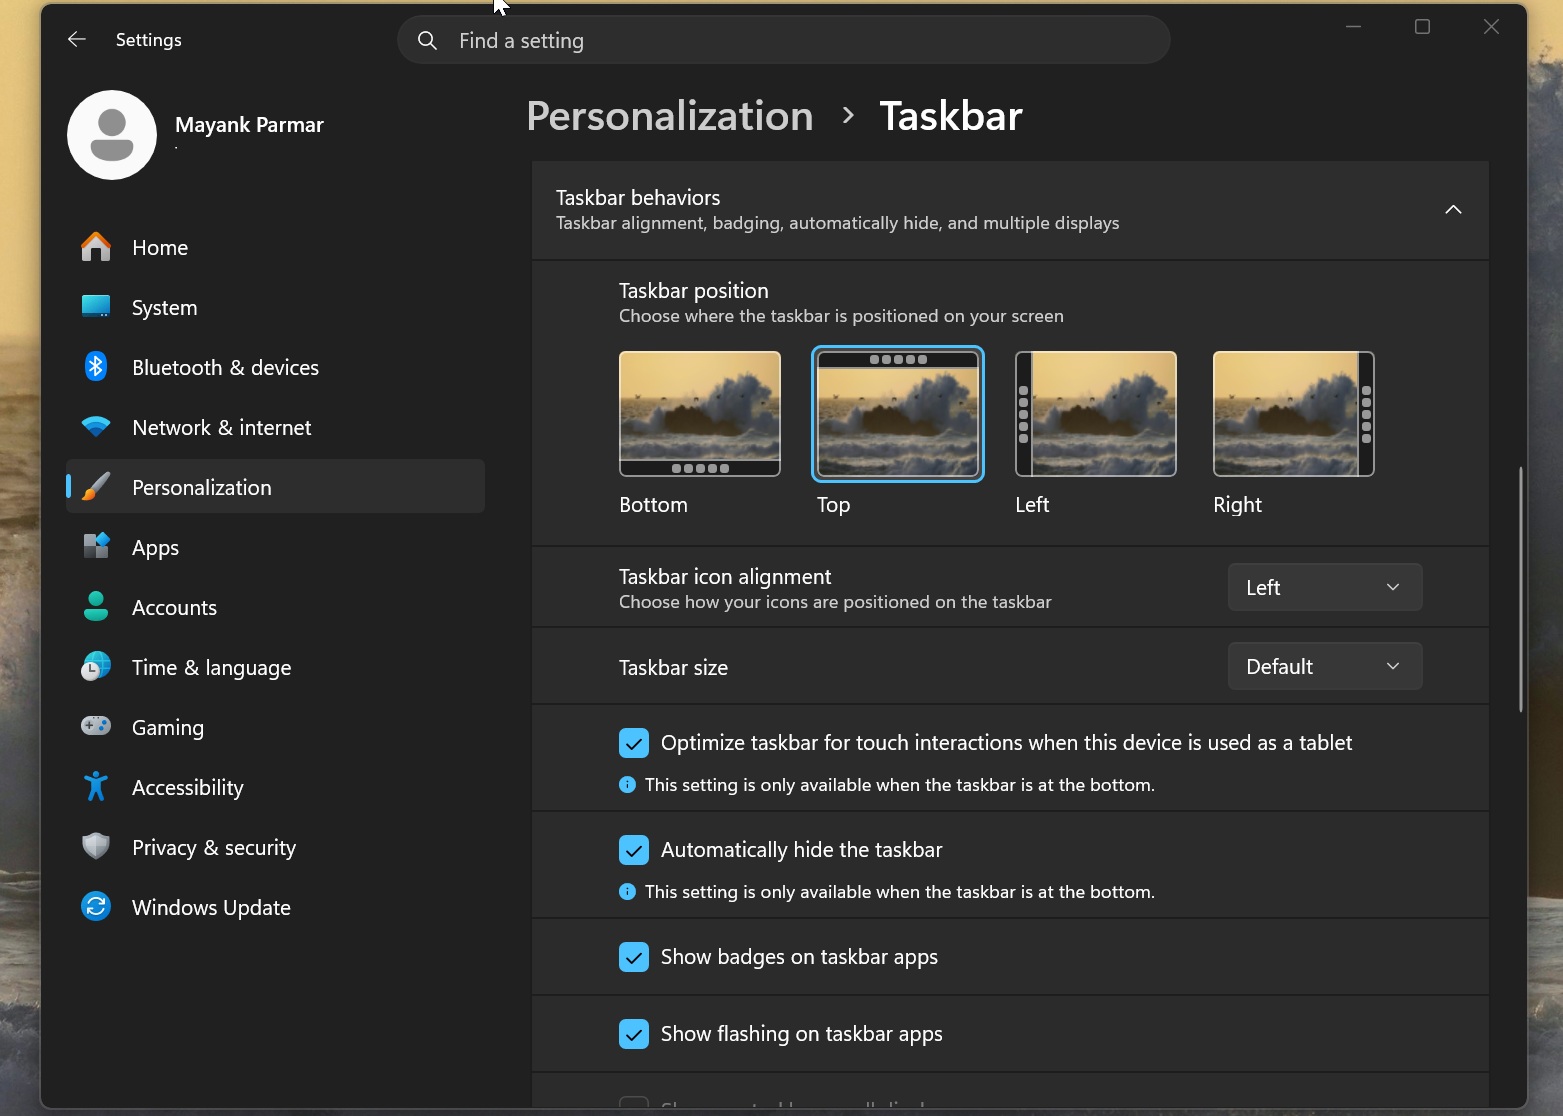The image size is (1563, 1116).
Task: Click the Home house icon
Action: point(96,247)
